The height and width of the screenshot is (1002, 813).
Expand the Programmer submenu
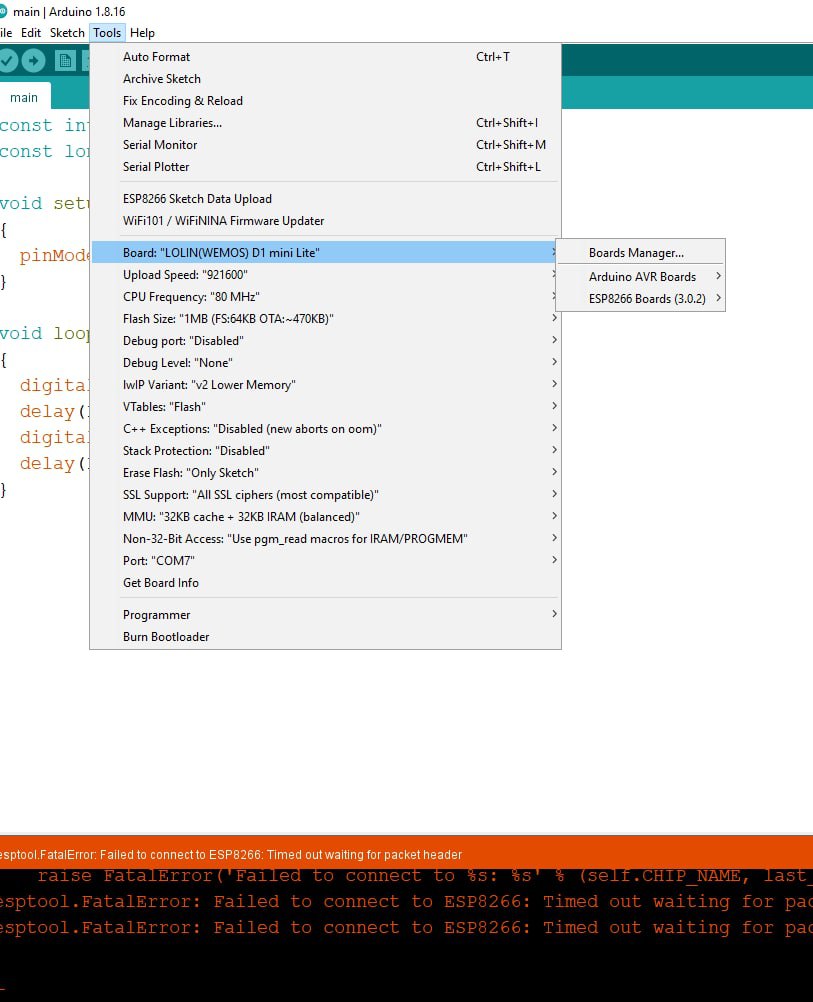coord(325,615)
